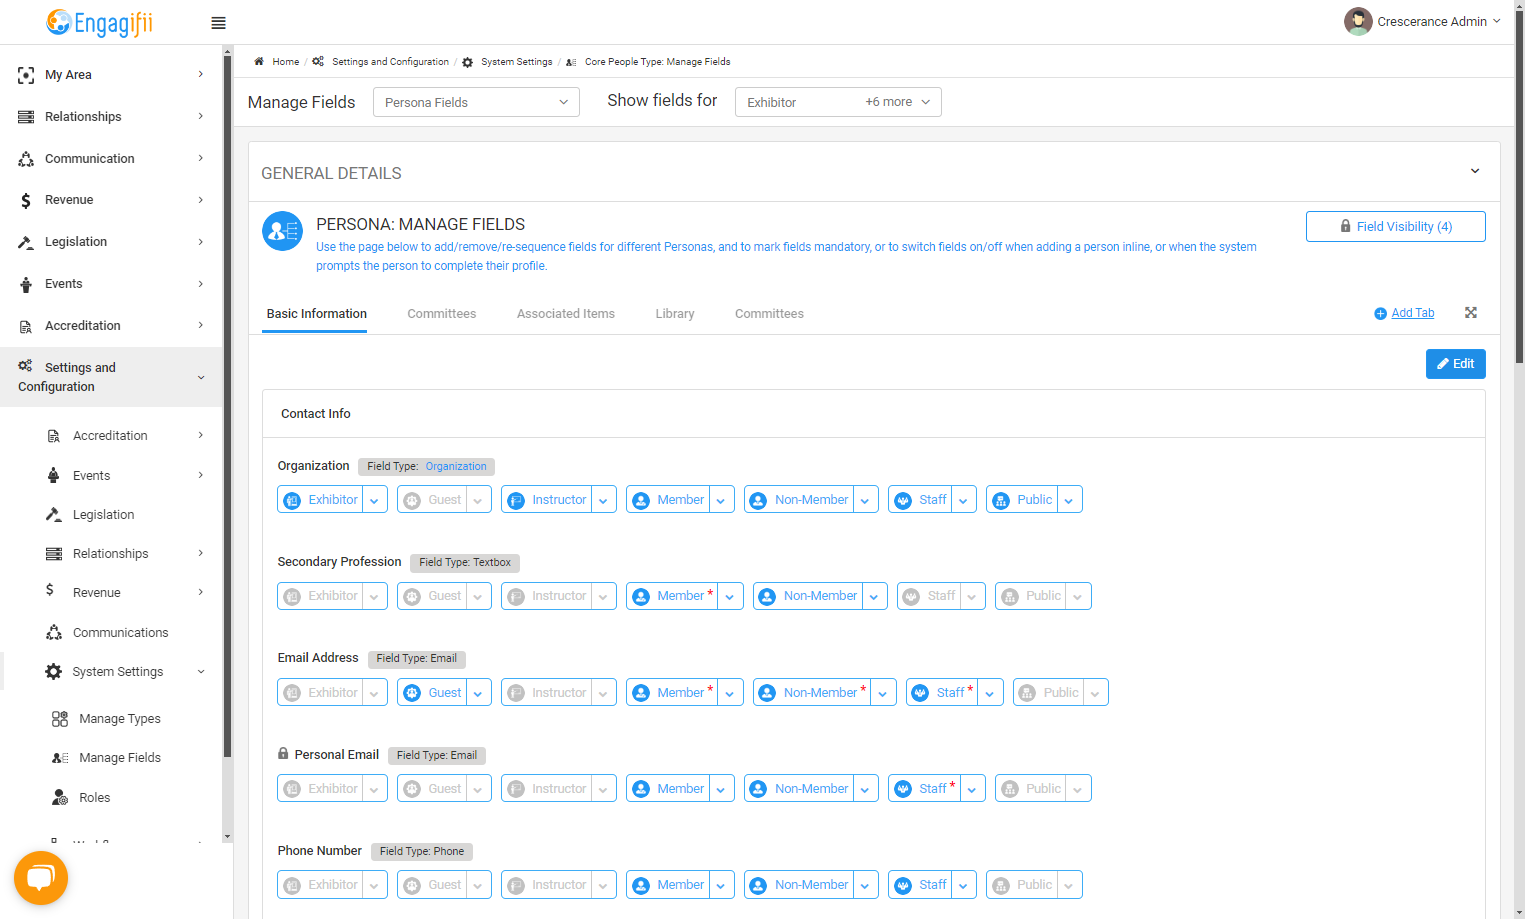This screenshot has height=919, width=1525.
Task: Select the Basic Information tab
Action: tap(316, 314)
